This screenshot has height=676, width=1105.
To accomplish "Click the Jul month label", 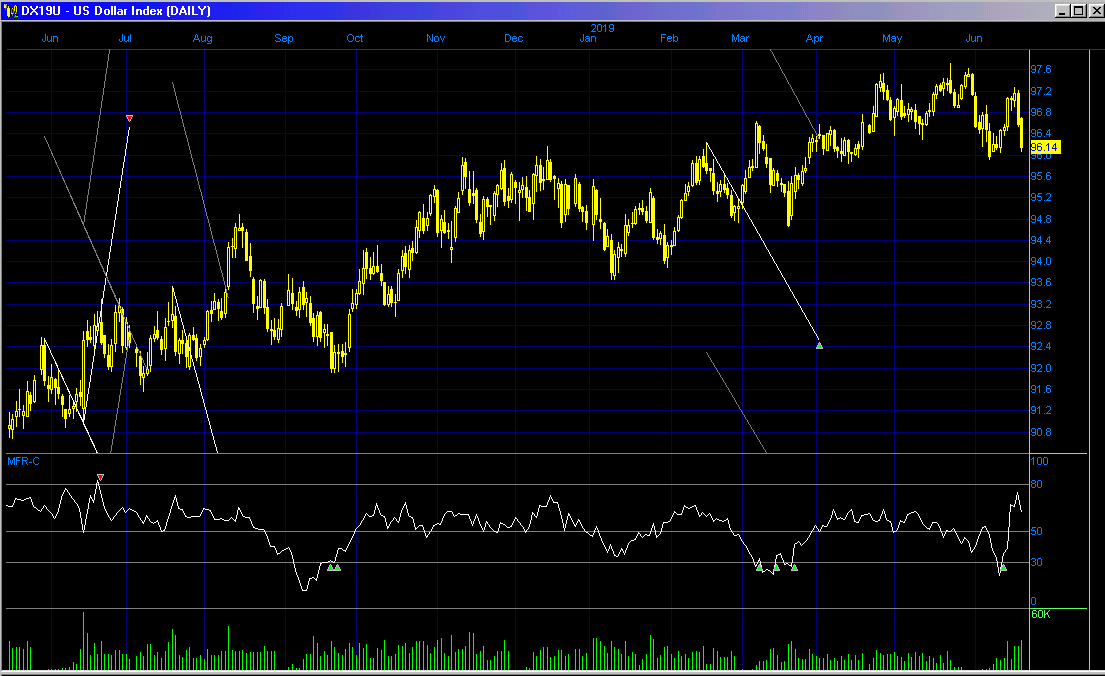I will click(125, 38).
